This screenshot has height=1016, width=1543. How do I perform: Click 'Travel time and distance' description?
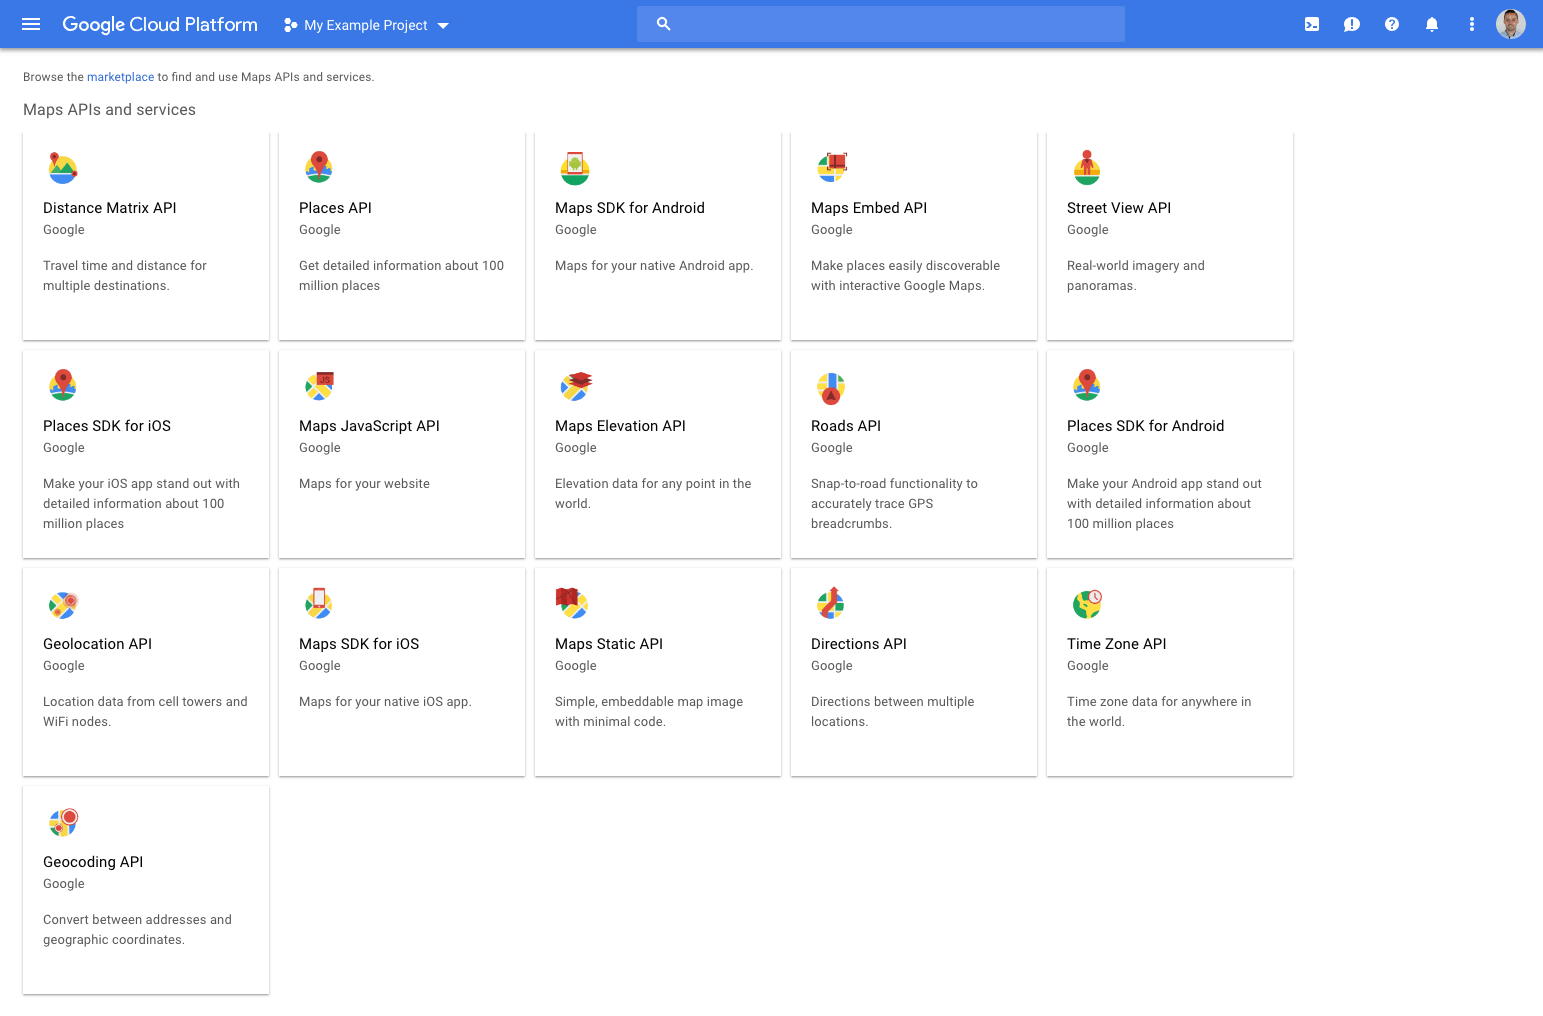[x=125, y=276]
